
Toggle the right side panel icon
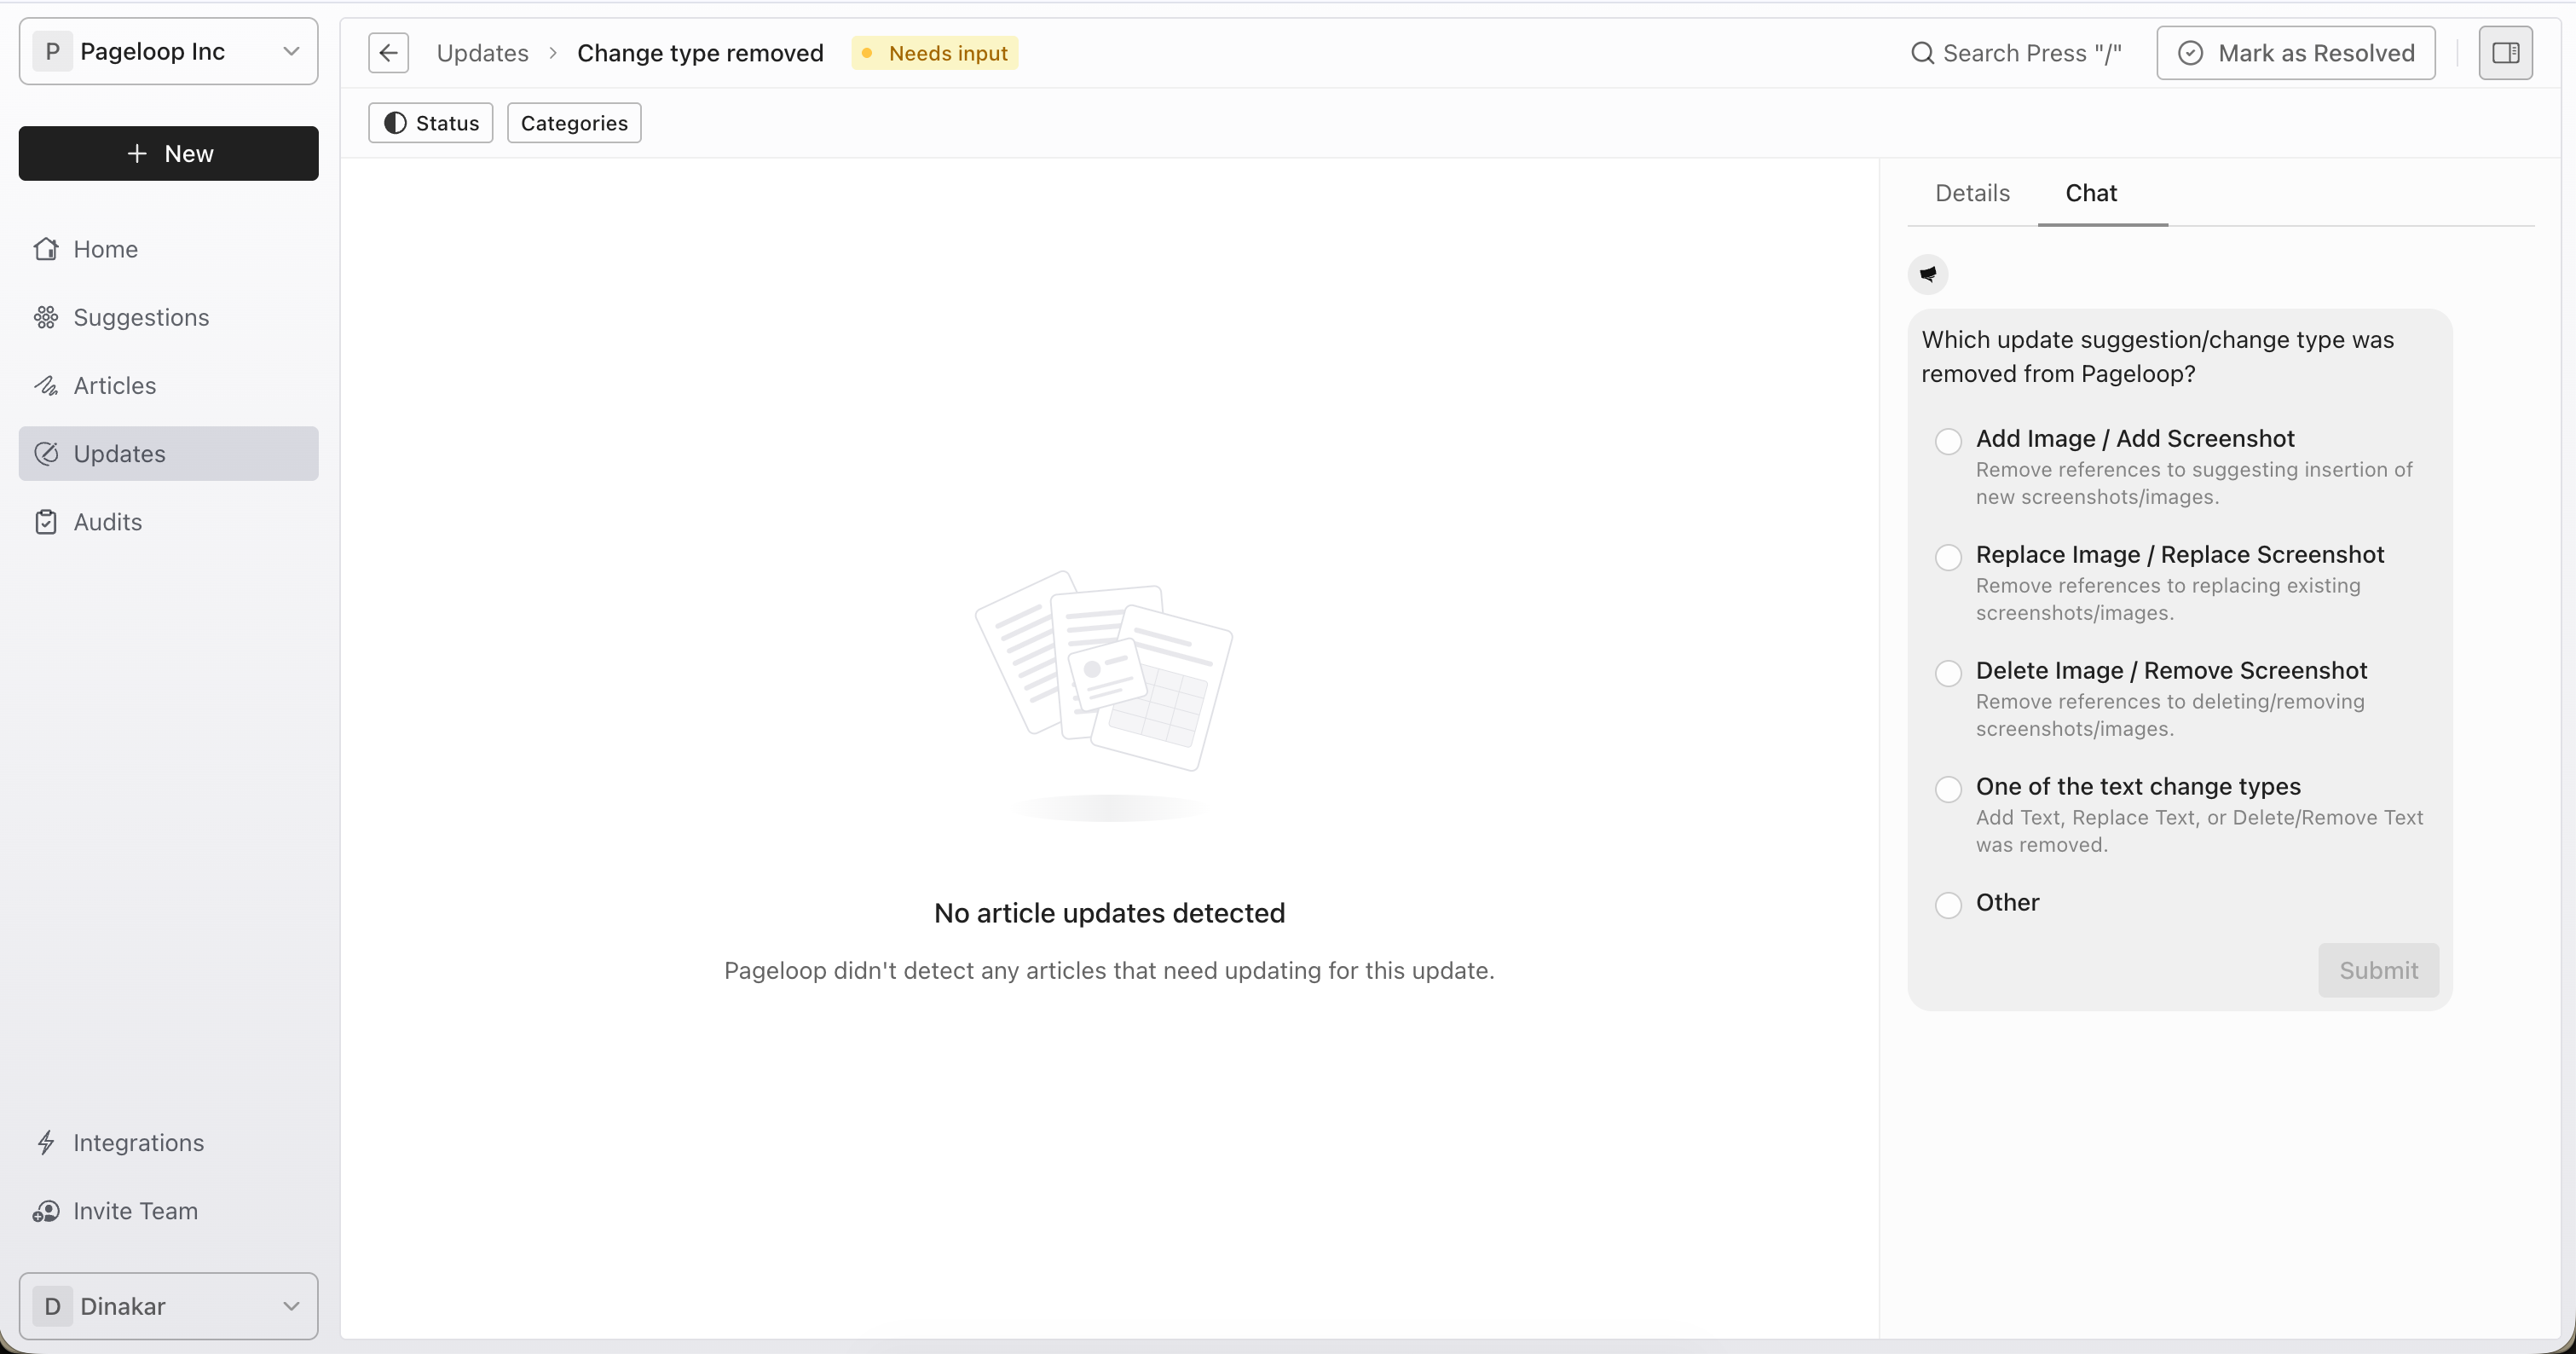[x=2505, y=53]
